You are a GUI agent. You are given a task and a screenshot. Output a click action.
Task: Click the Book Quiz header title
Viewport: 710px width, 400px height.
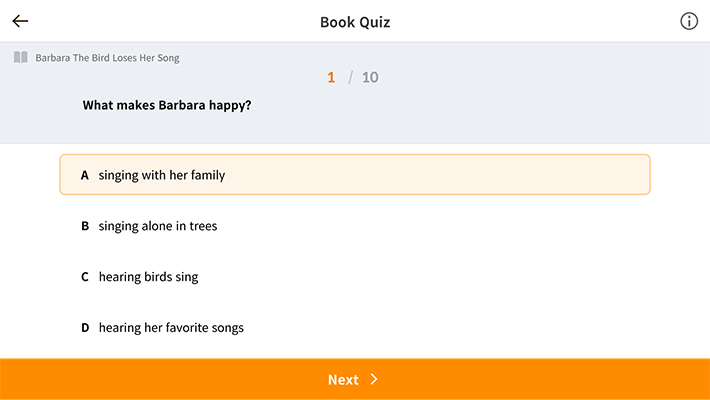(x=355, y=22)
